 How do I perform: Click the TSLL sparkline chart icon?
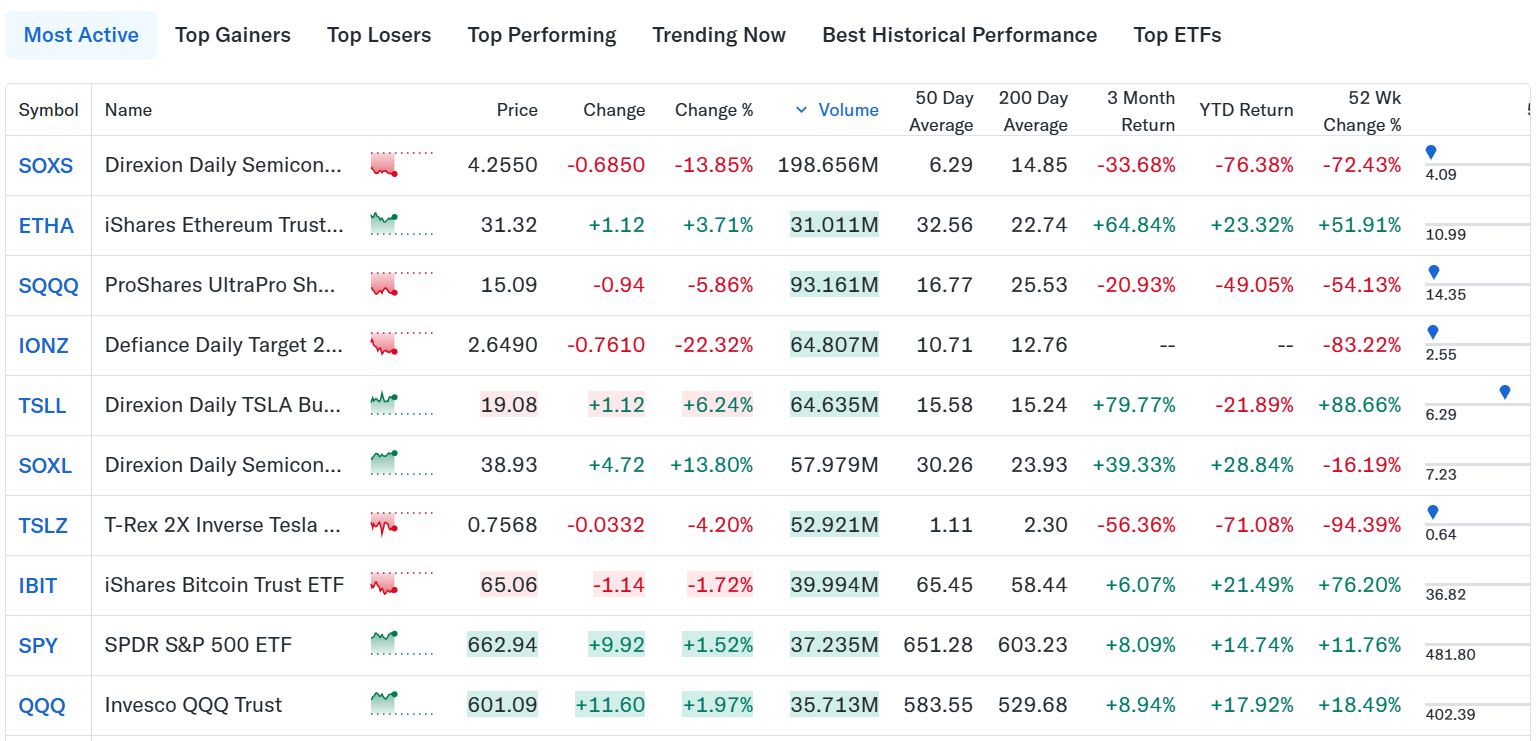[401, 404]
